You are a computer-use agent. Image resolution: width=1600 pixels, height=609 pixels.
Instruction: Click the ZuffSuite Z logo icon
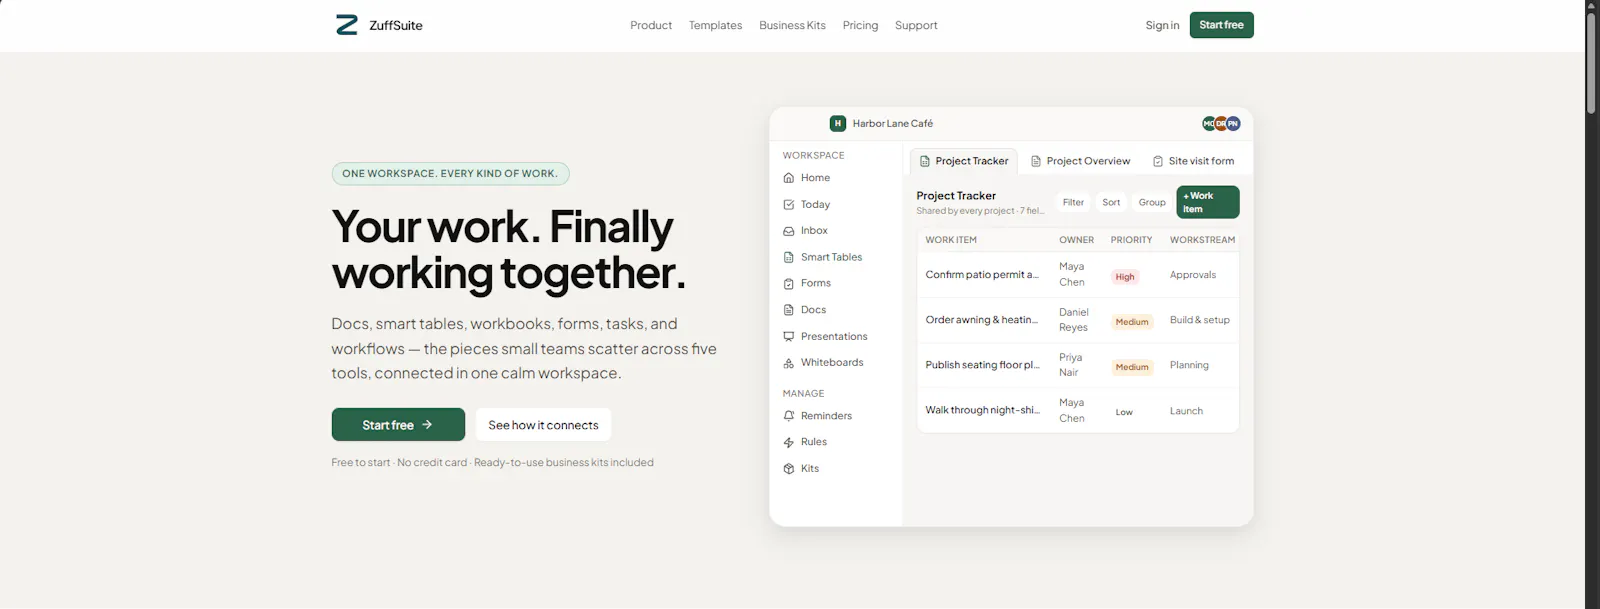coord(347,25)
